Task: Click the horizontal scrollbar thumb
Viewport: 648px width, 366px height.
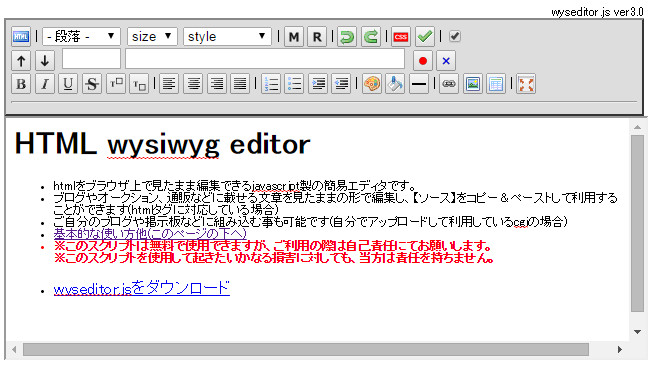Action: tap(306, 349)
